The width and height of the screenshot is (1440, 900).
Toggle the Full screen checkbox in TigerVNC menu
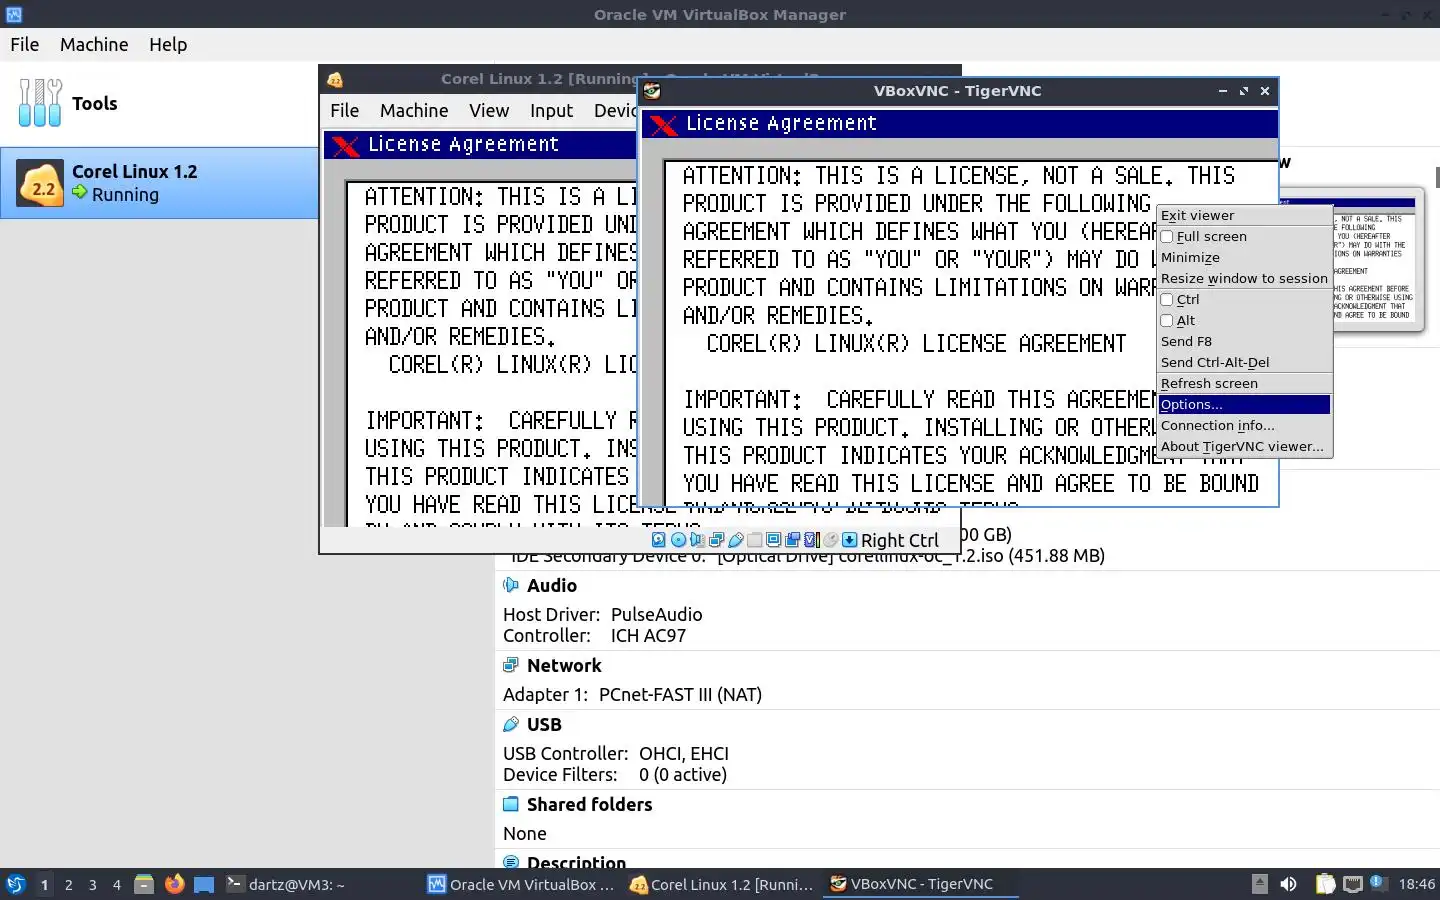(x=1166, y=237)
